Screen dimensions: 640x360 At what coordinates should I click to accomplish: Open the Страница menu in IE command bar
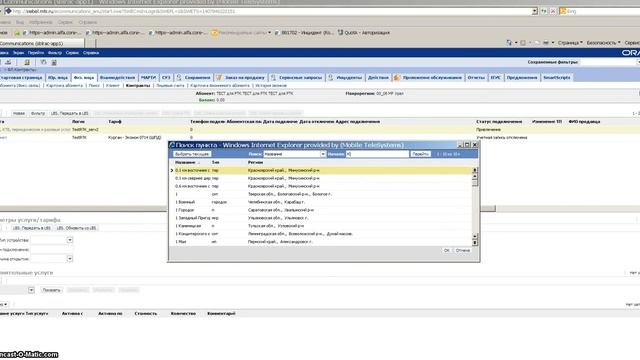[571, 42]
